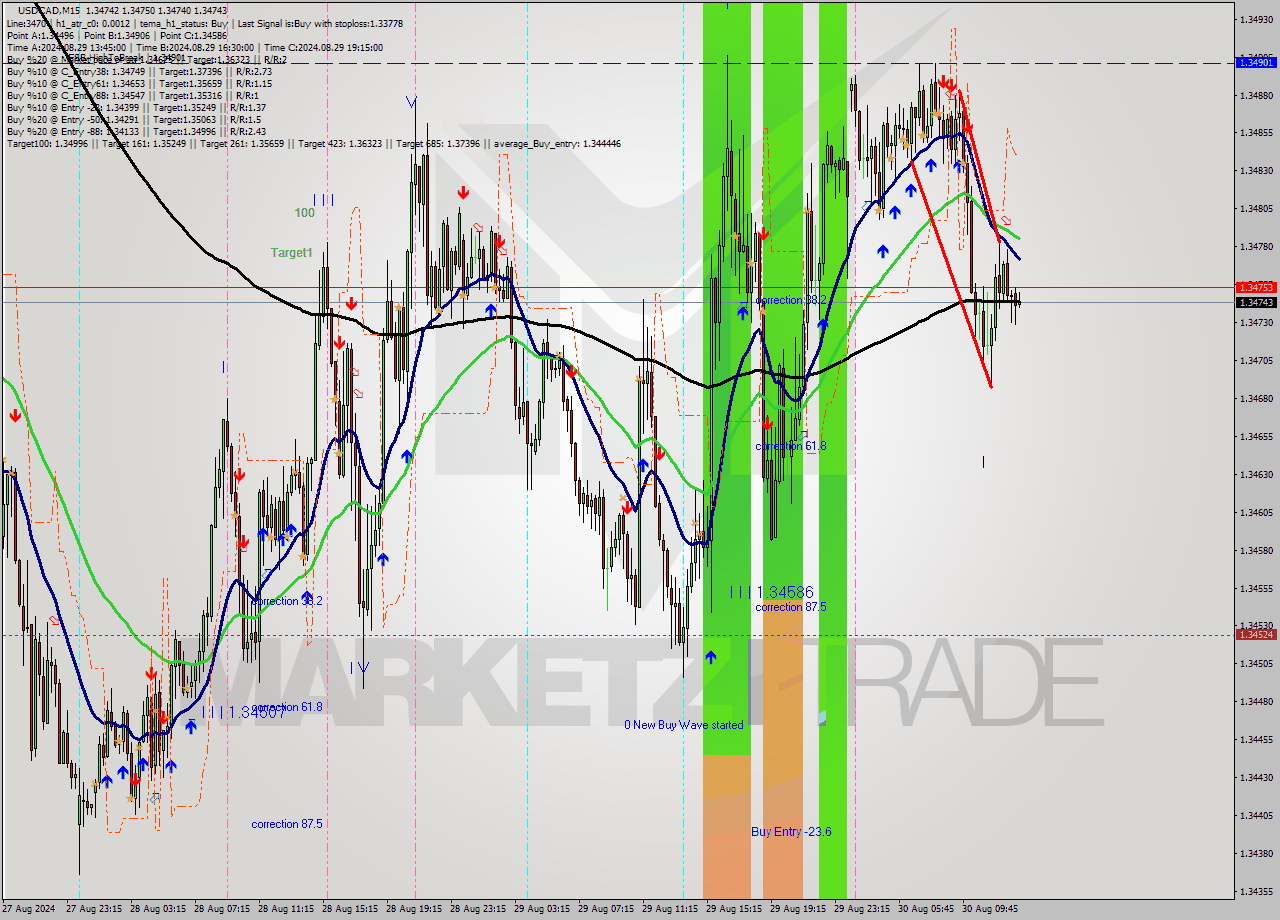The width and height of the screenshot is (1280, 920).
Task: Click the '28 Aug 15:15' time axis label
Action: pyautogui.click(x=350, y=909)
